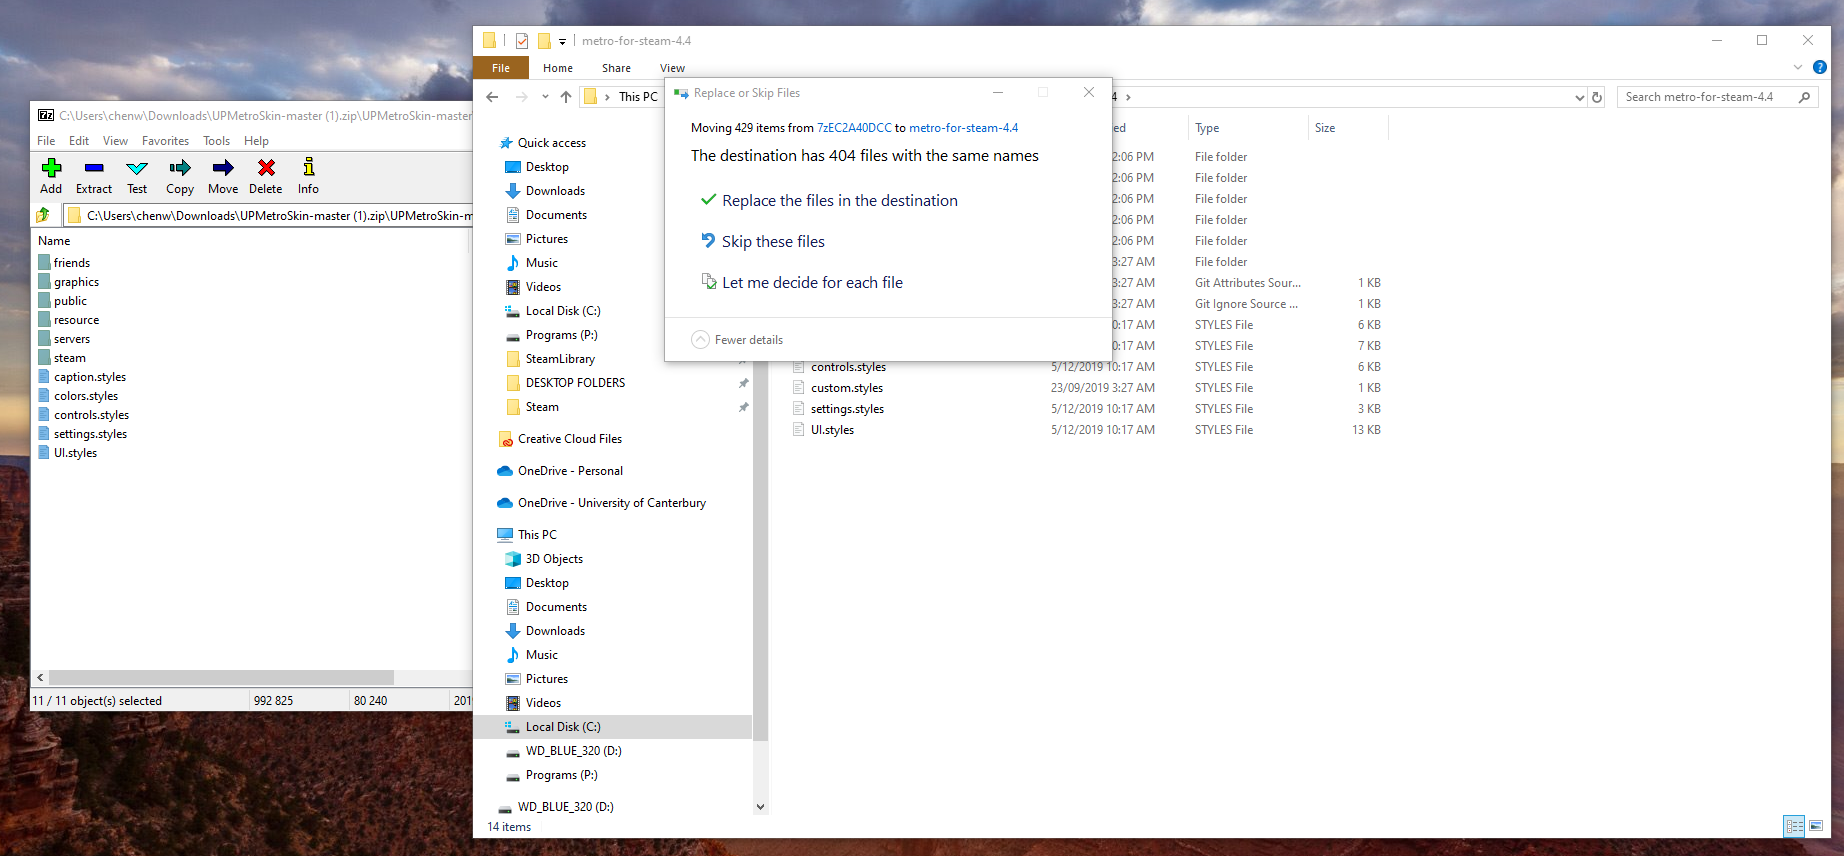Expand the ribbon chevron in Explorer
The image size is (1844, 856).
1798,67
